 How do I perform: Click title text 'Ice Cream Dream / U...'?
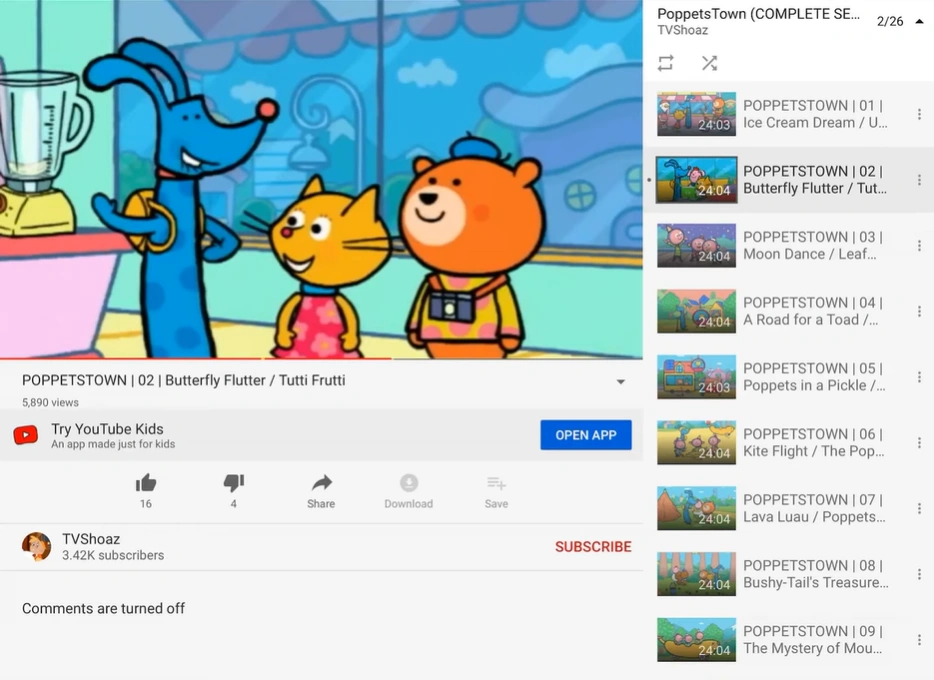[x=815, y=123]
